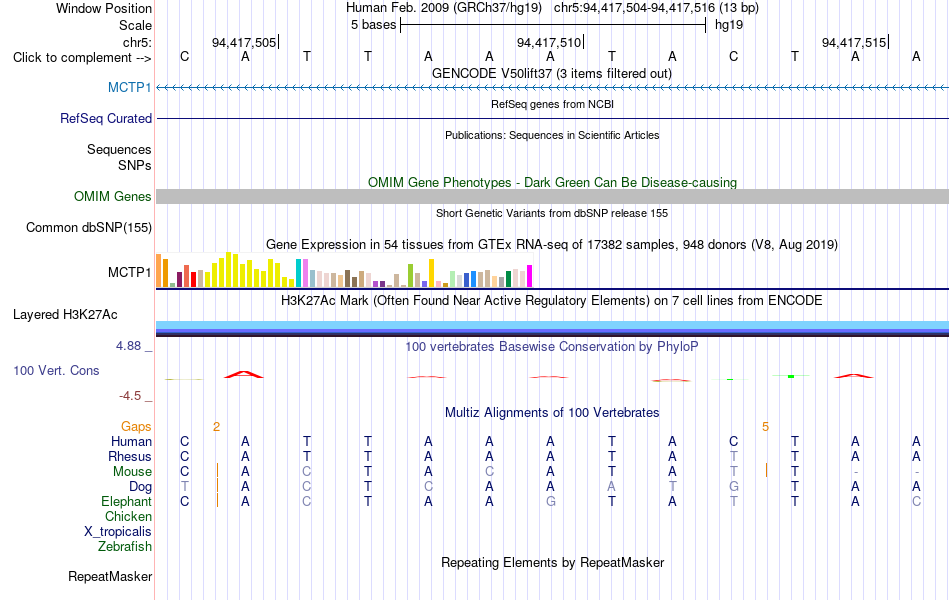Click the cyan bar in GTEx expression chart
950x600 pixels.
298,273
